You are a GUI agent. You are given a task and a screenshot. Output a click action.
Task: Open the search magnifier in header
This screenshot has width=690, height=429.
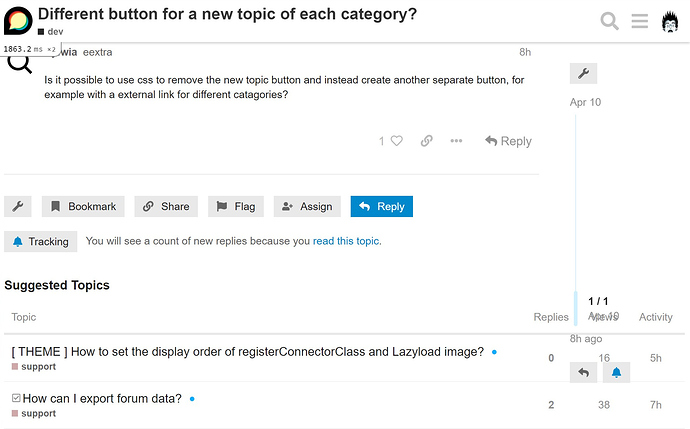[609, 21]
